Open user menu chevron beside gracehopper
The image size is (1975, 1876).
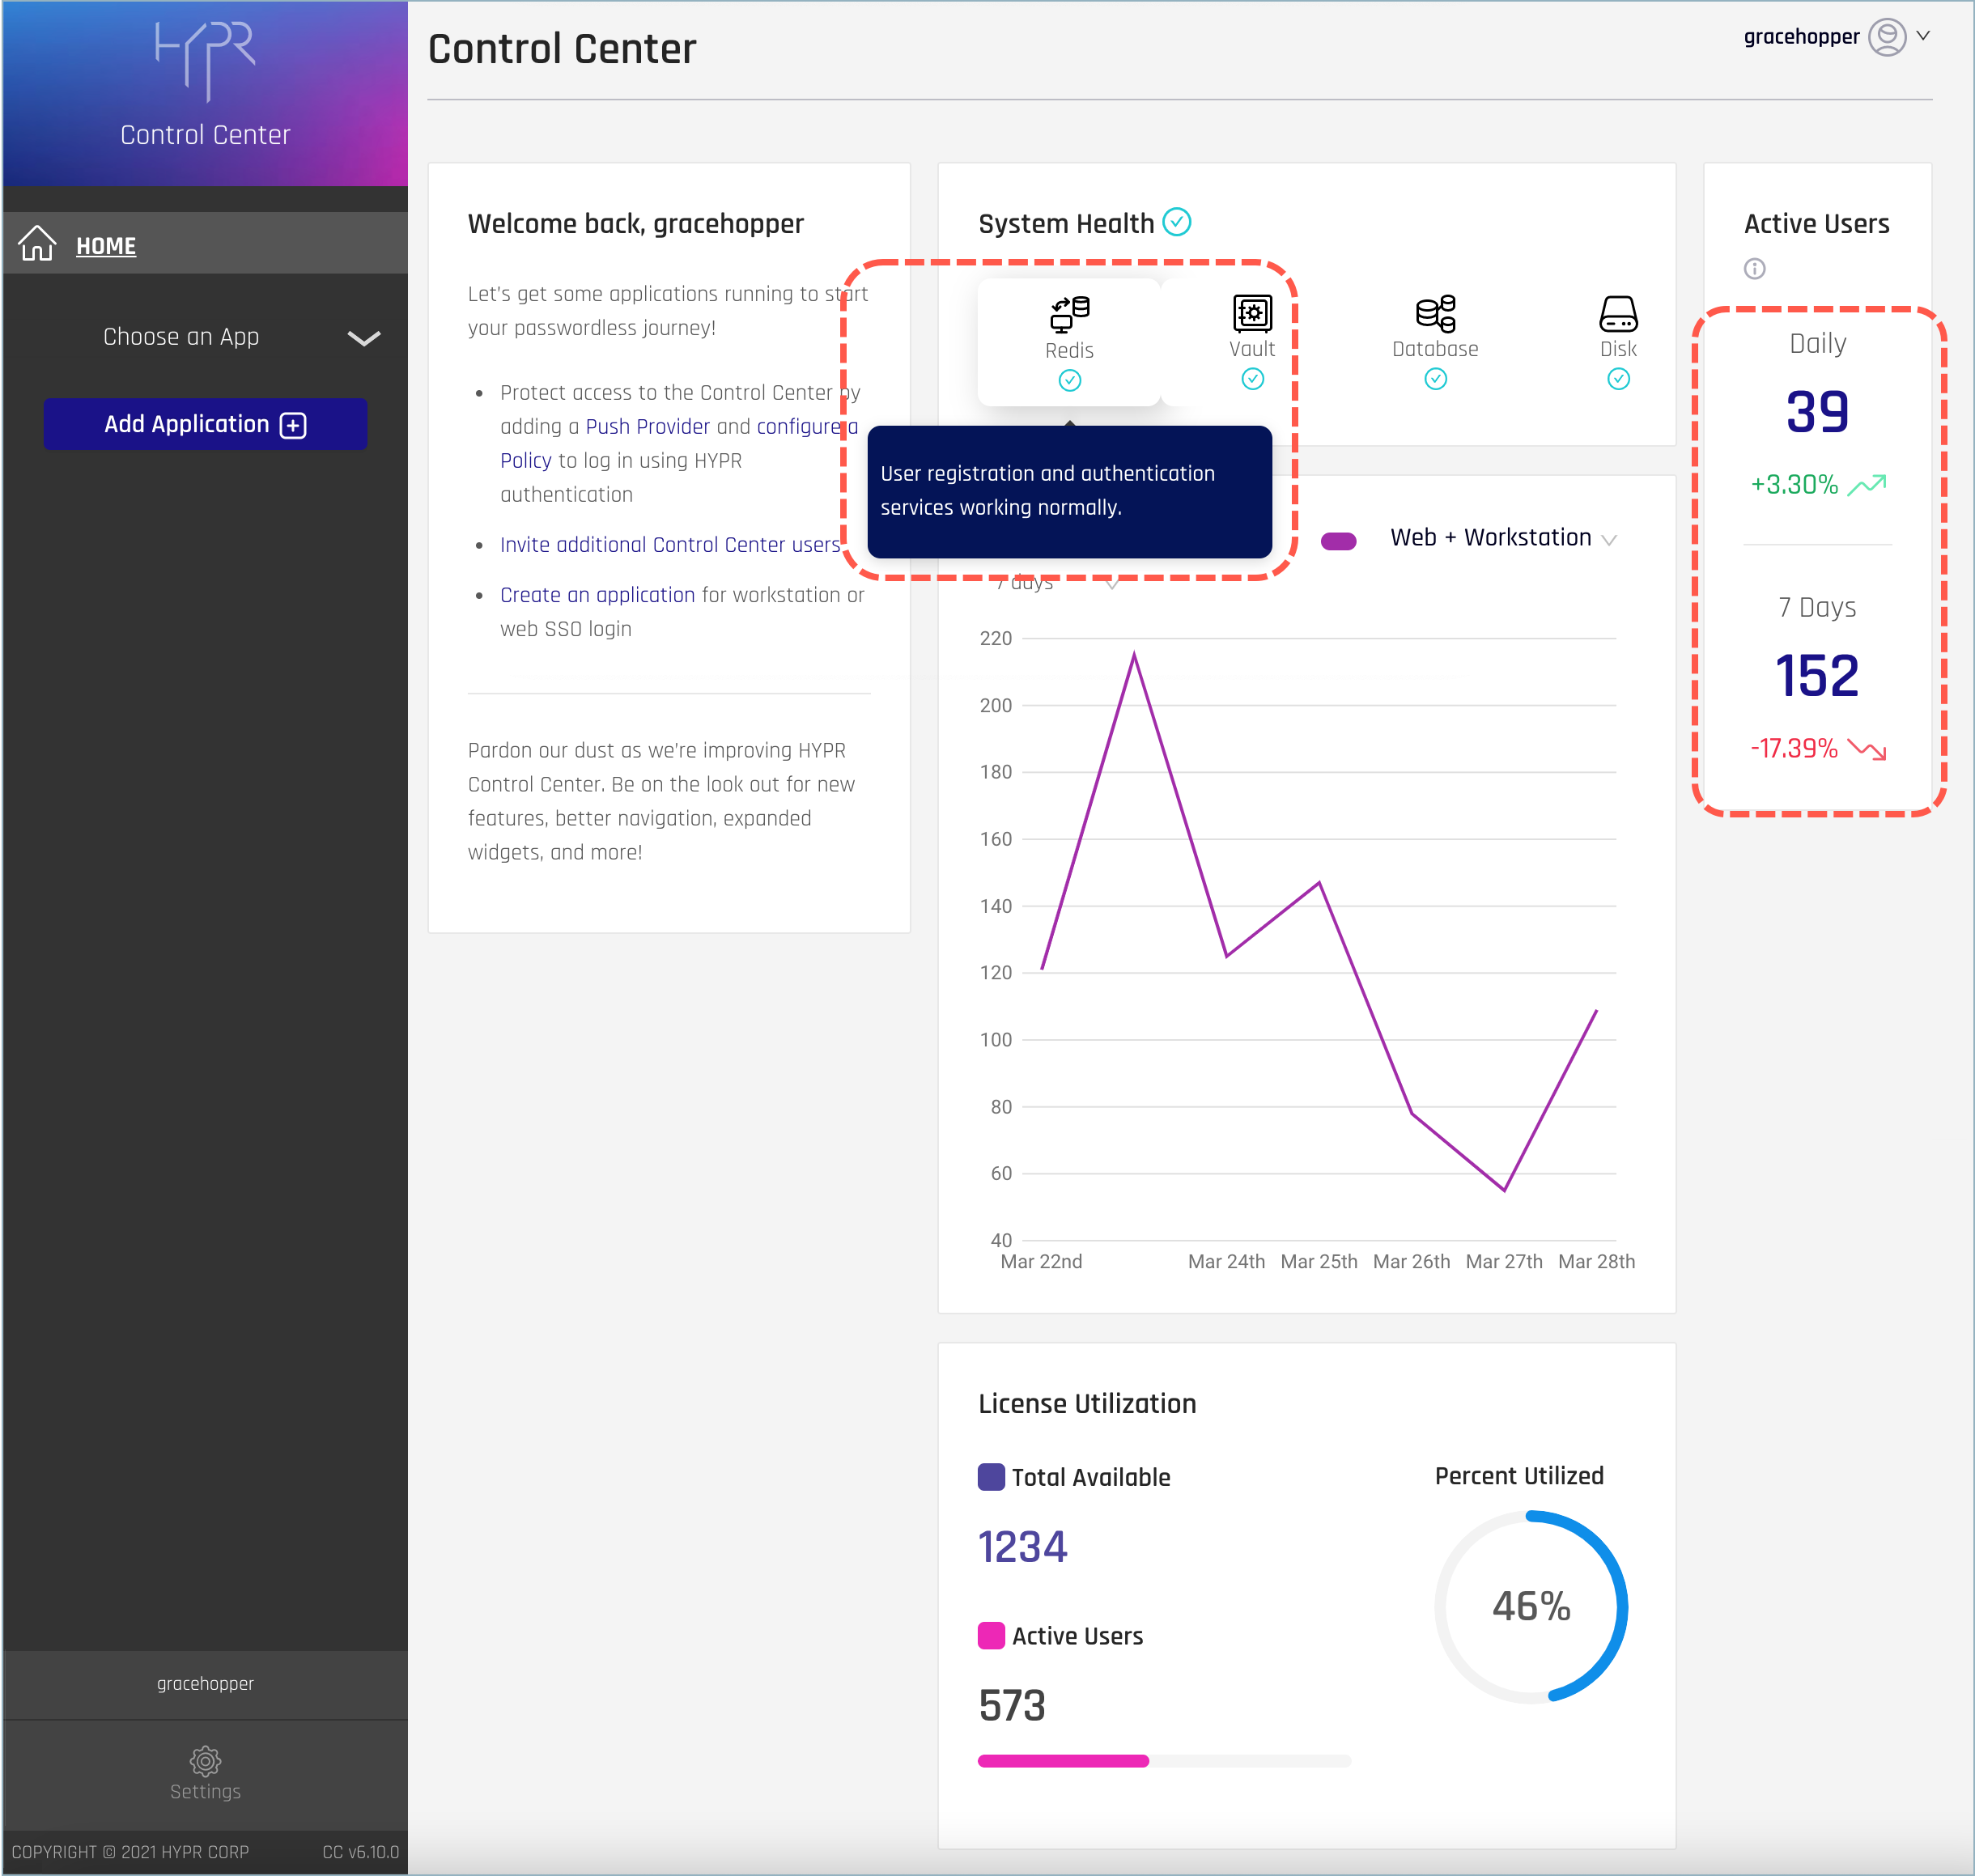(x=1923, y=36)
